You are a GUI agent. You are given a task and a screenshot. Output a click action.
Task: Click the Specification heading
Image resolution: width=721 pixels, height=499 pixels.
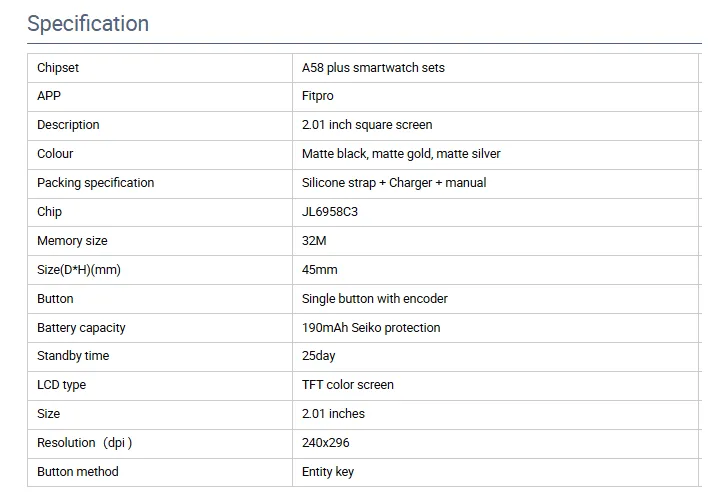pyautogui.click(x=88, y=24)
